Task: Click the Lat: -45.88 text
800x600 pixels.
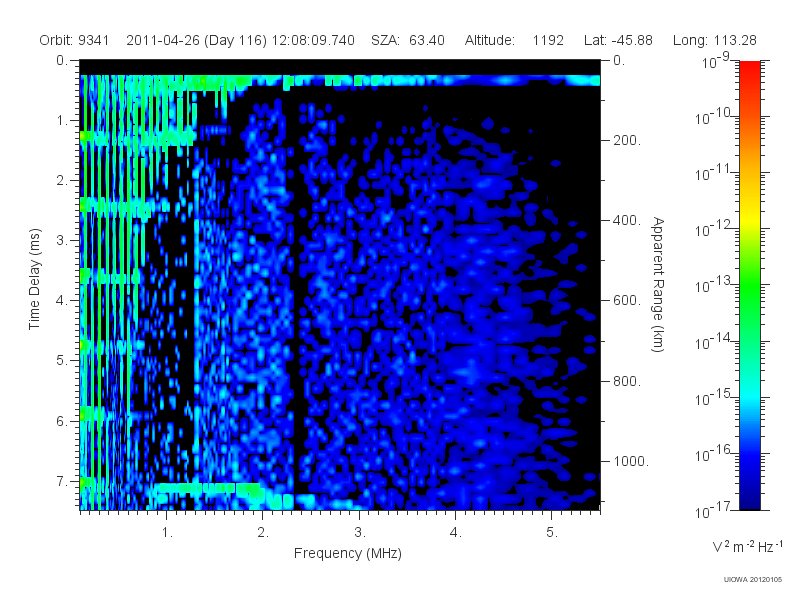Action: tap(618, 40)
